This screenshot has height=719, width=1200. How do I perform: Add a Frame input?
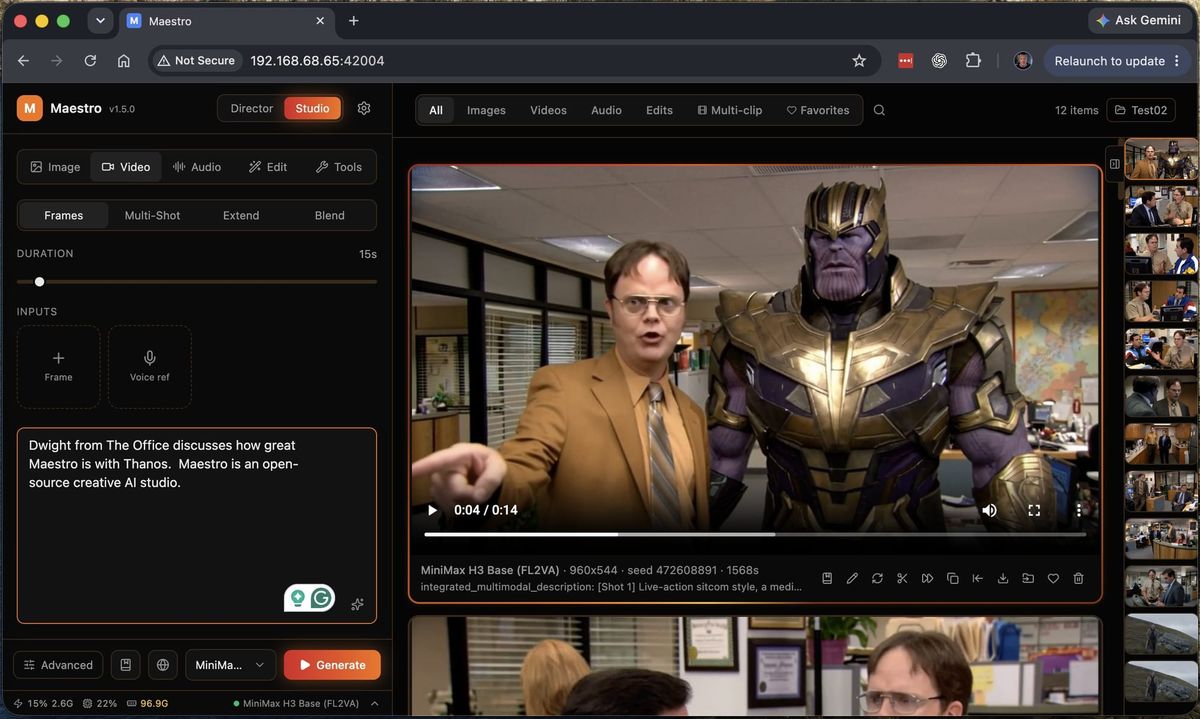pyautogui.click(x=58, y=366)
